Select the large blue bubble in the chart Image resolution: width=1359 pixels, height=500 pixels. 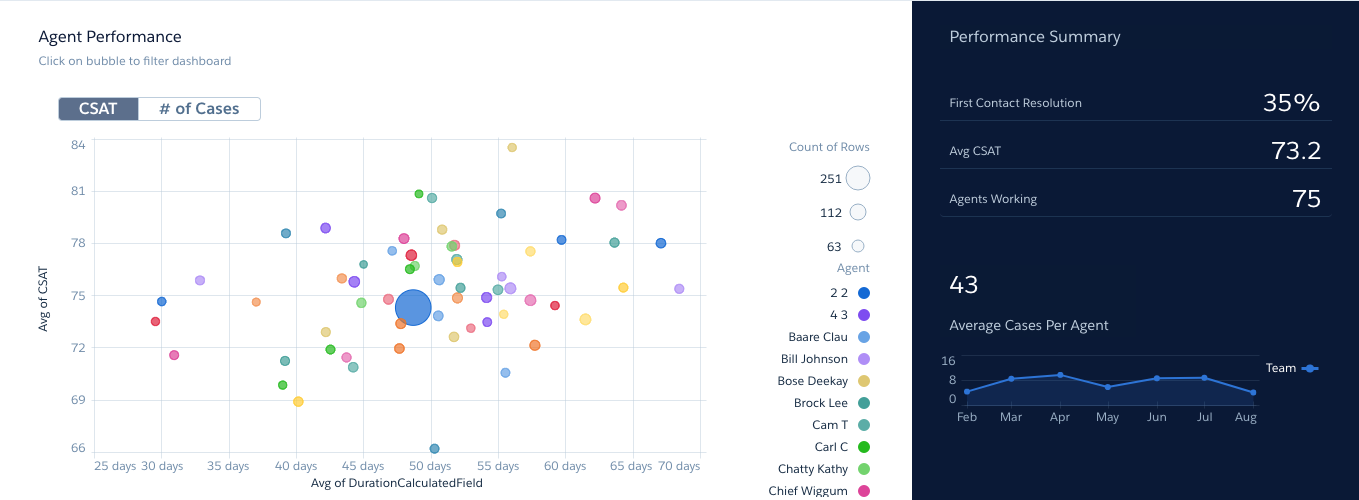(x=413, y=308)
